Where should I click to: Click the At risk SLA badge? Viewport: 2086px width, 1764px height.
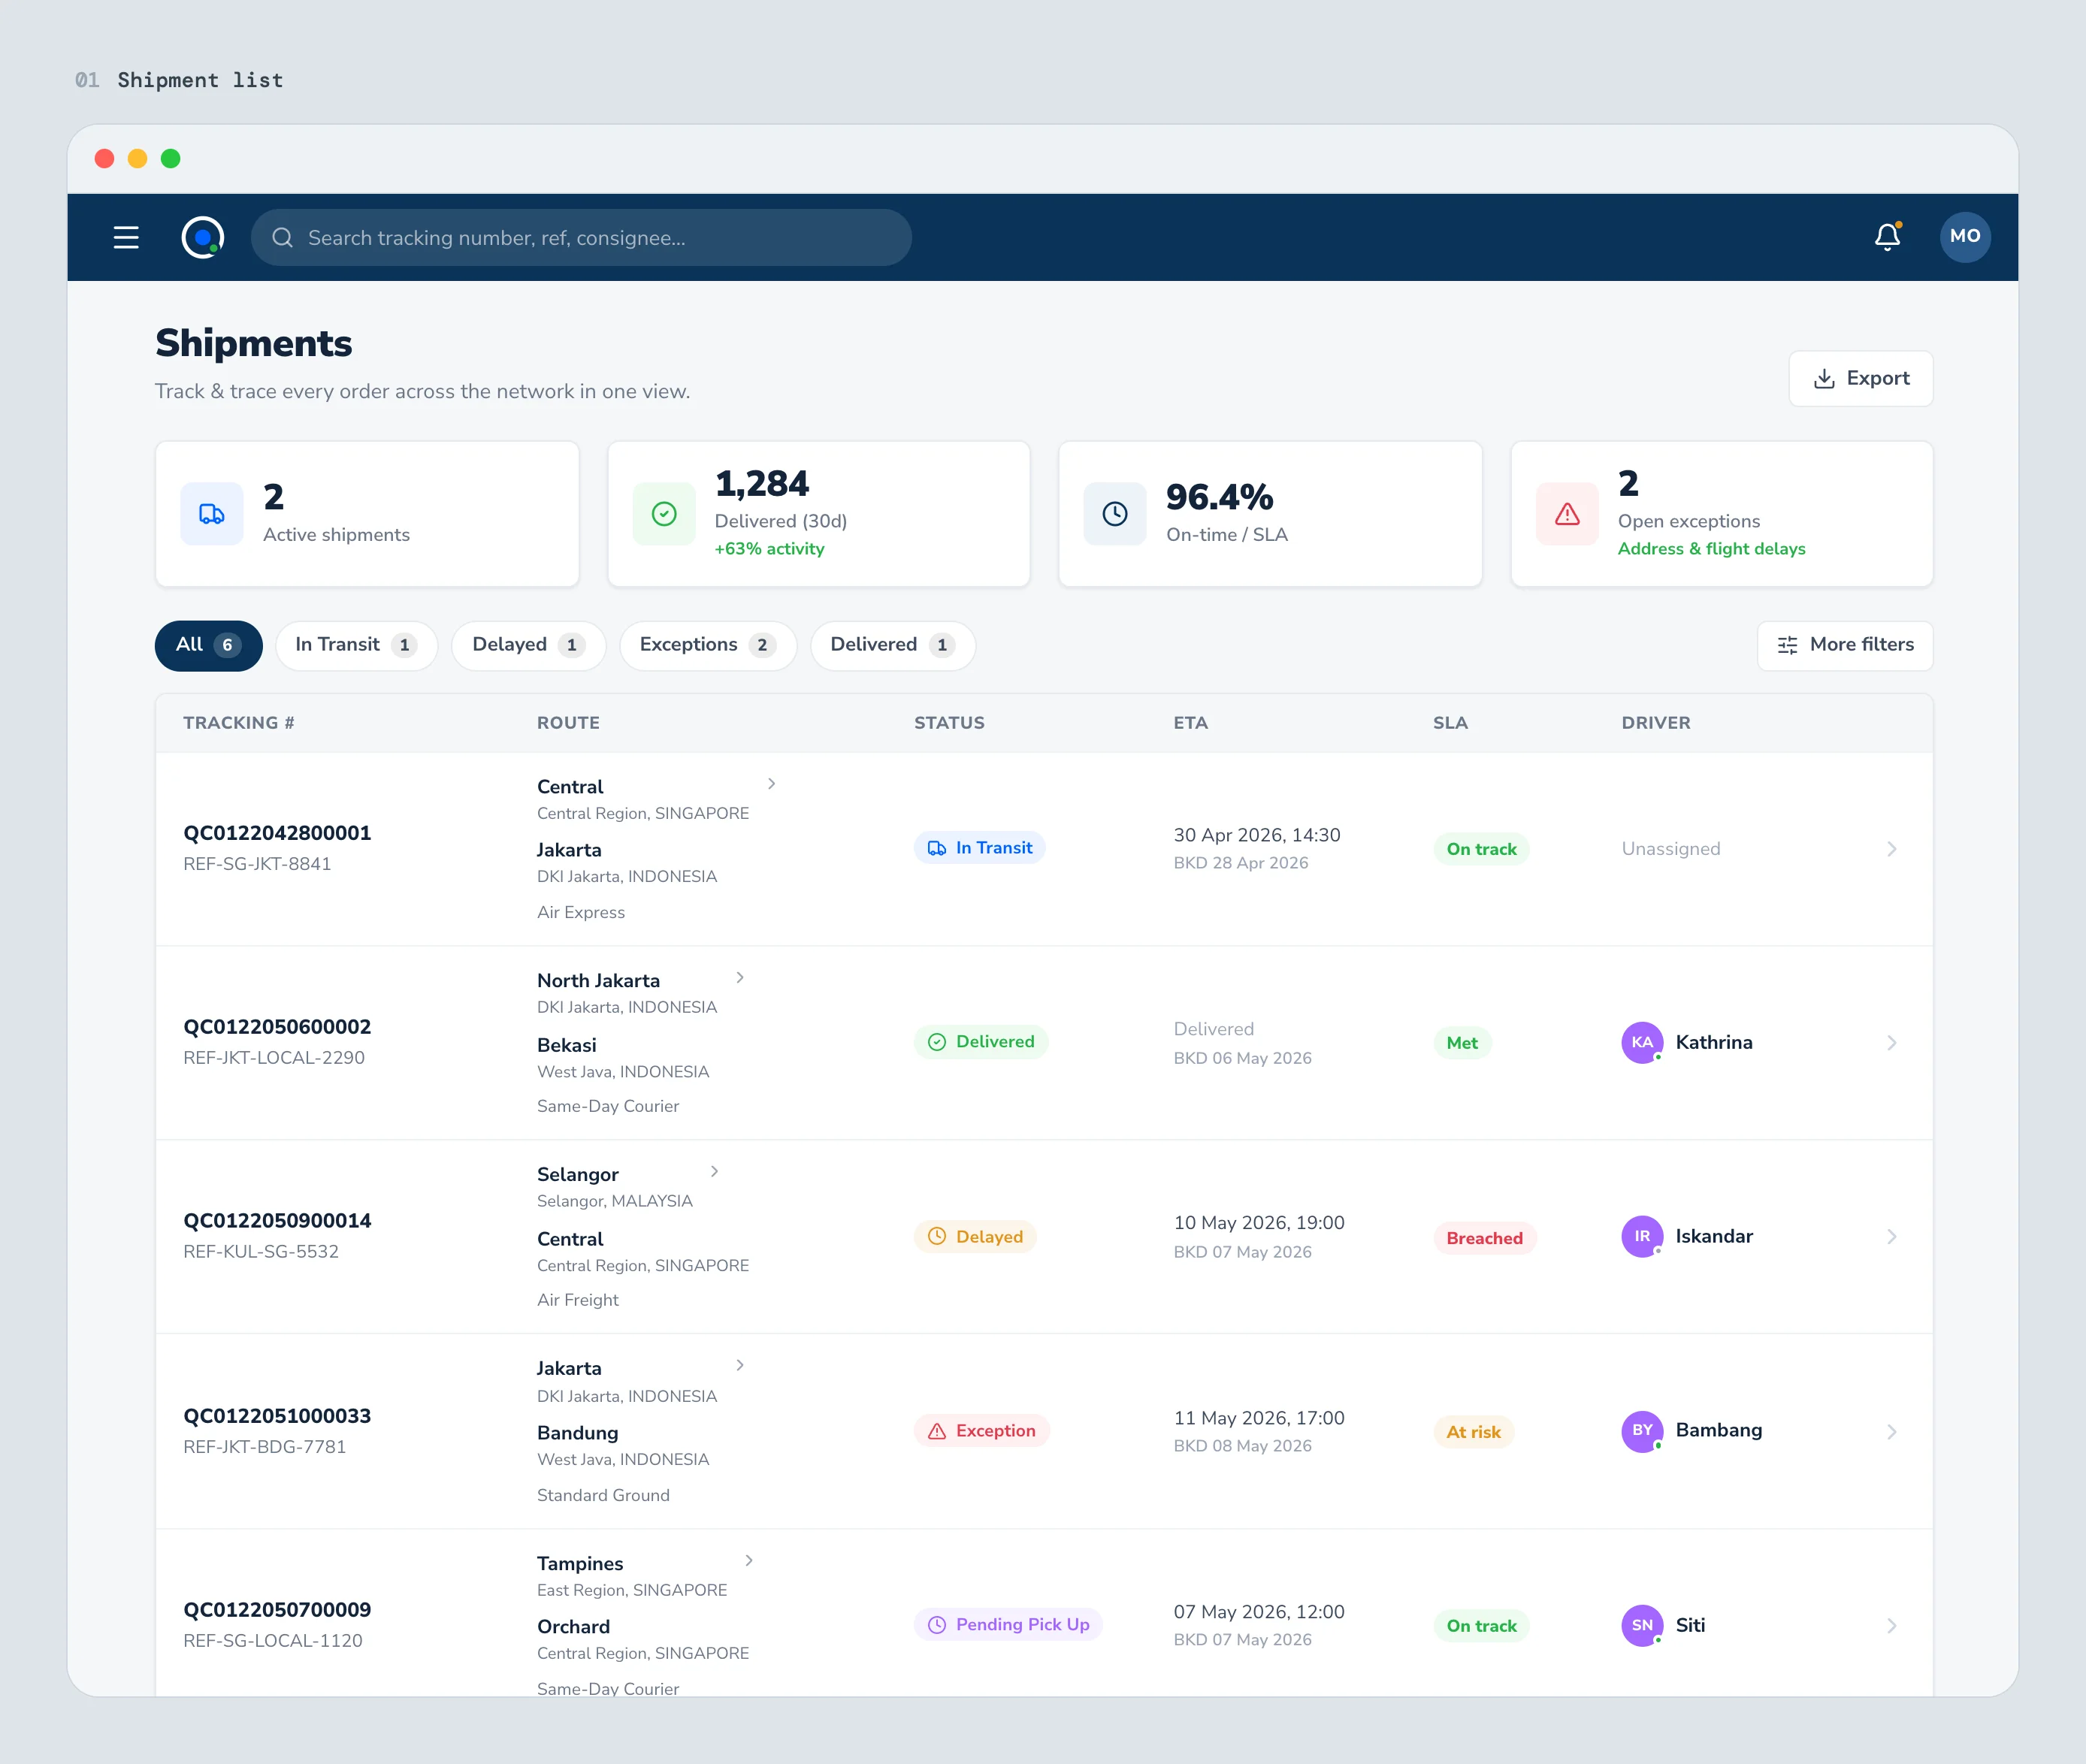[x=1473, y=1432]
